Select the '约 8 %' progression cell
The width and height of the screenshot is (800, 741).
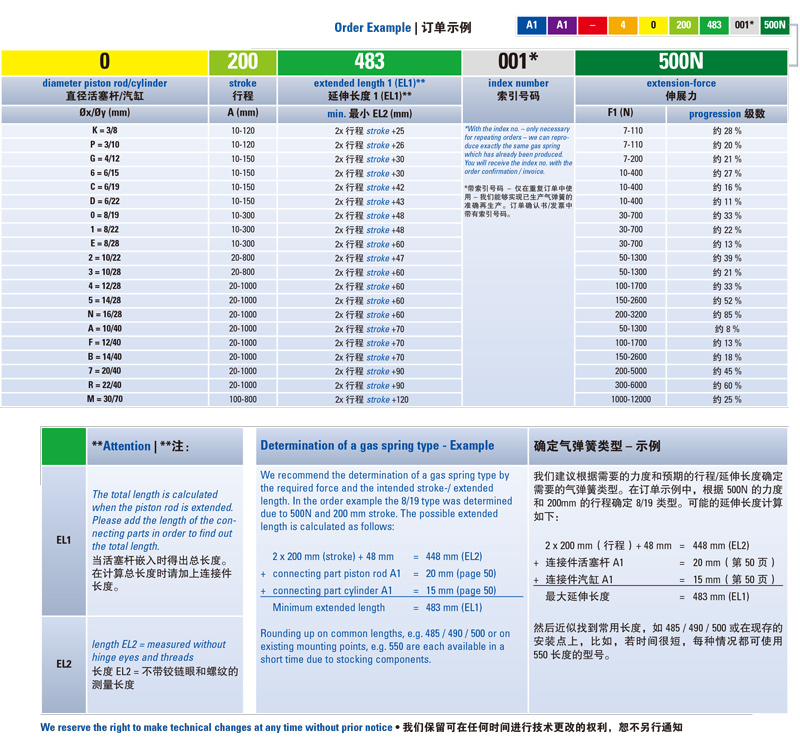pos(727,329)
